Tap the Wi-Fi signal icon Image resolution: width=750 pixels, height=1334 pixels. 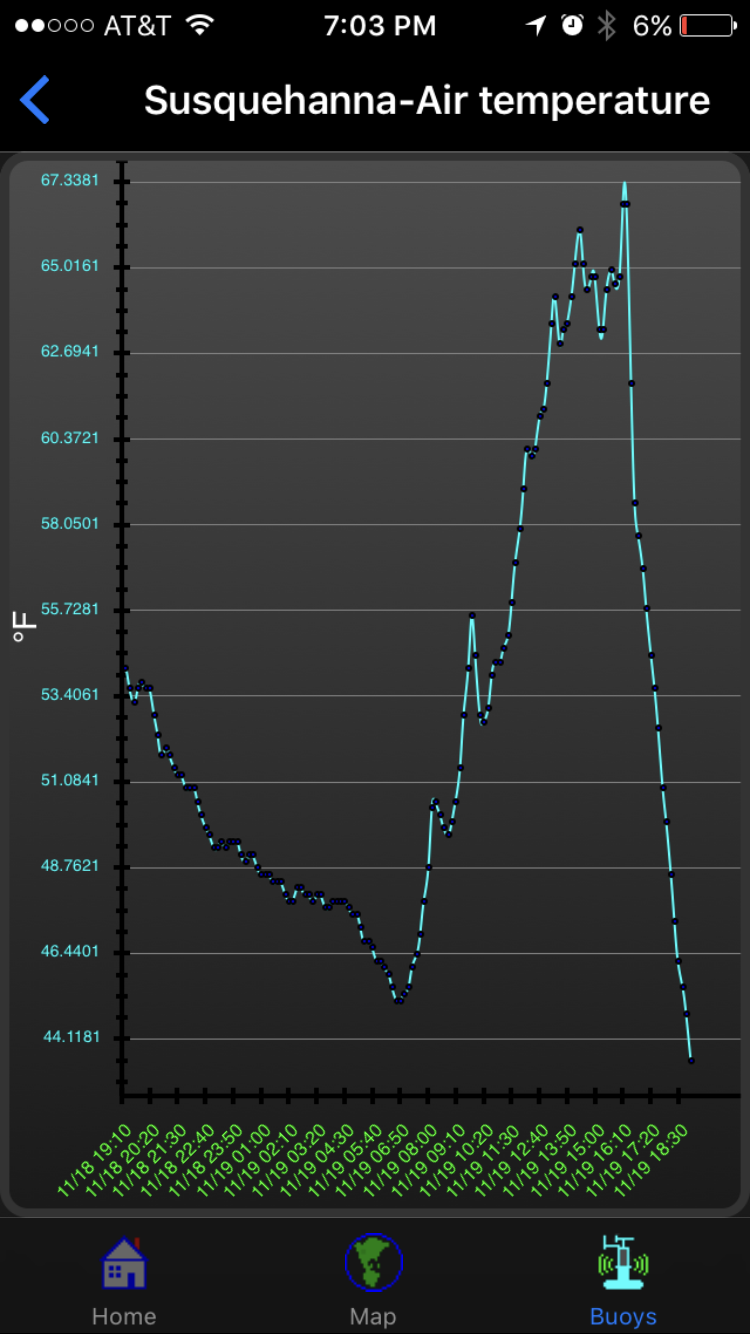click(201, 26)
